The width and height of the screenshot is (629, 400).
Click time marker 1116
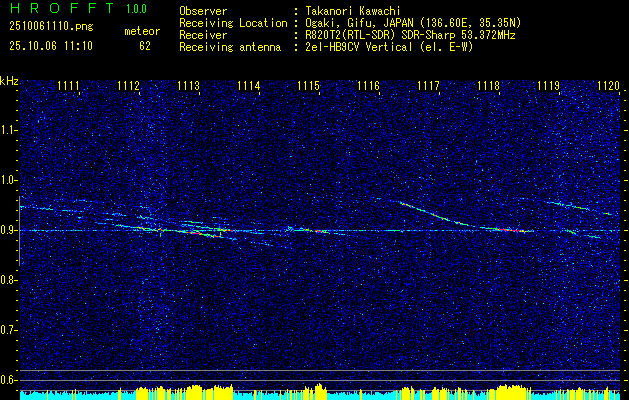[x=368, y=86]
